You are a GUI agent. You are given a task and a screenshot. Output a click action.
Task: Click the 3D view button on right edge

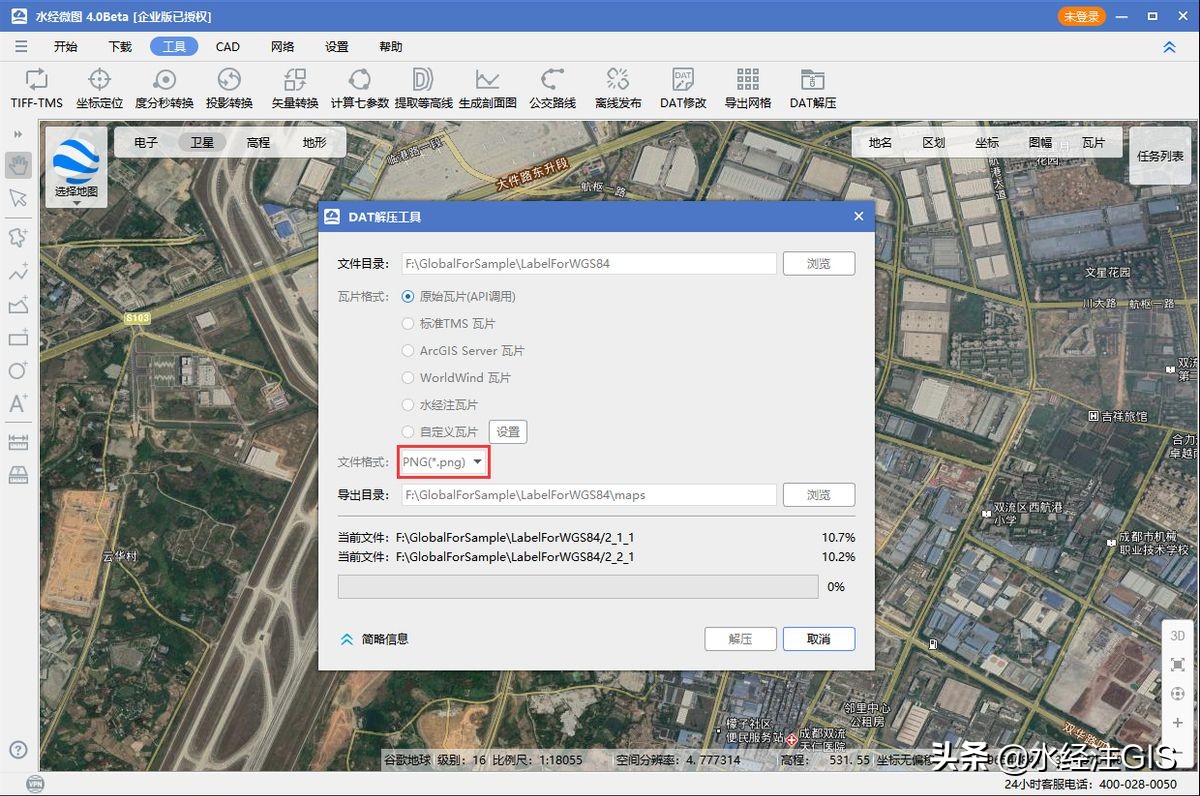(1177, 634)
